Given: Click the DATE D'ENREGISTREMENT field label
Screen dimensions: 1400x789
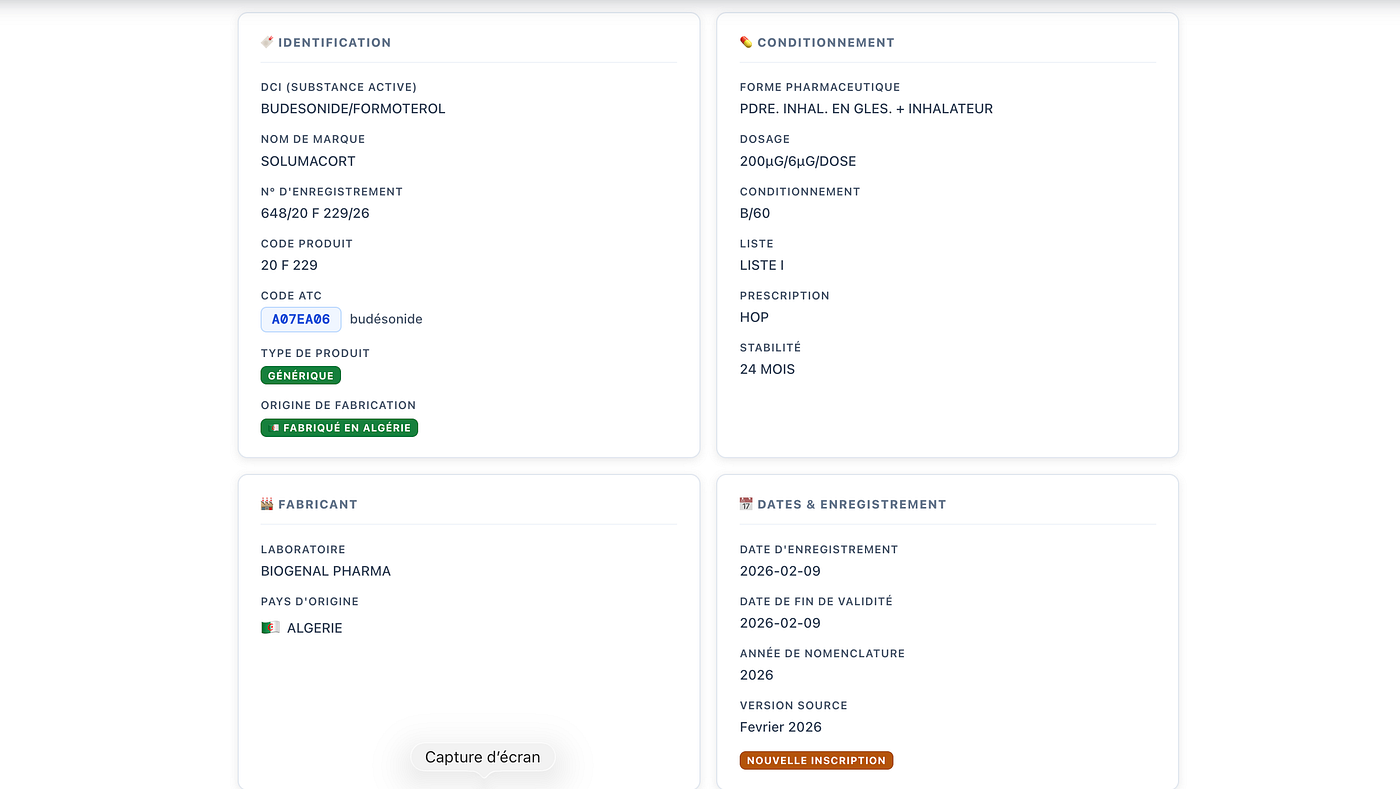Looking at the screenshot, I should 819,549.
